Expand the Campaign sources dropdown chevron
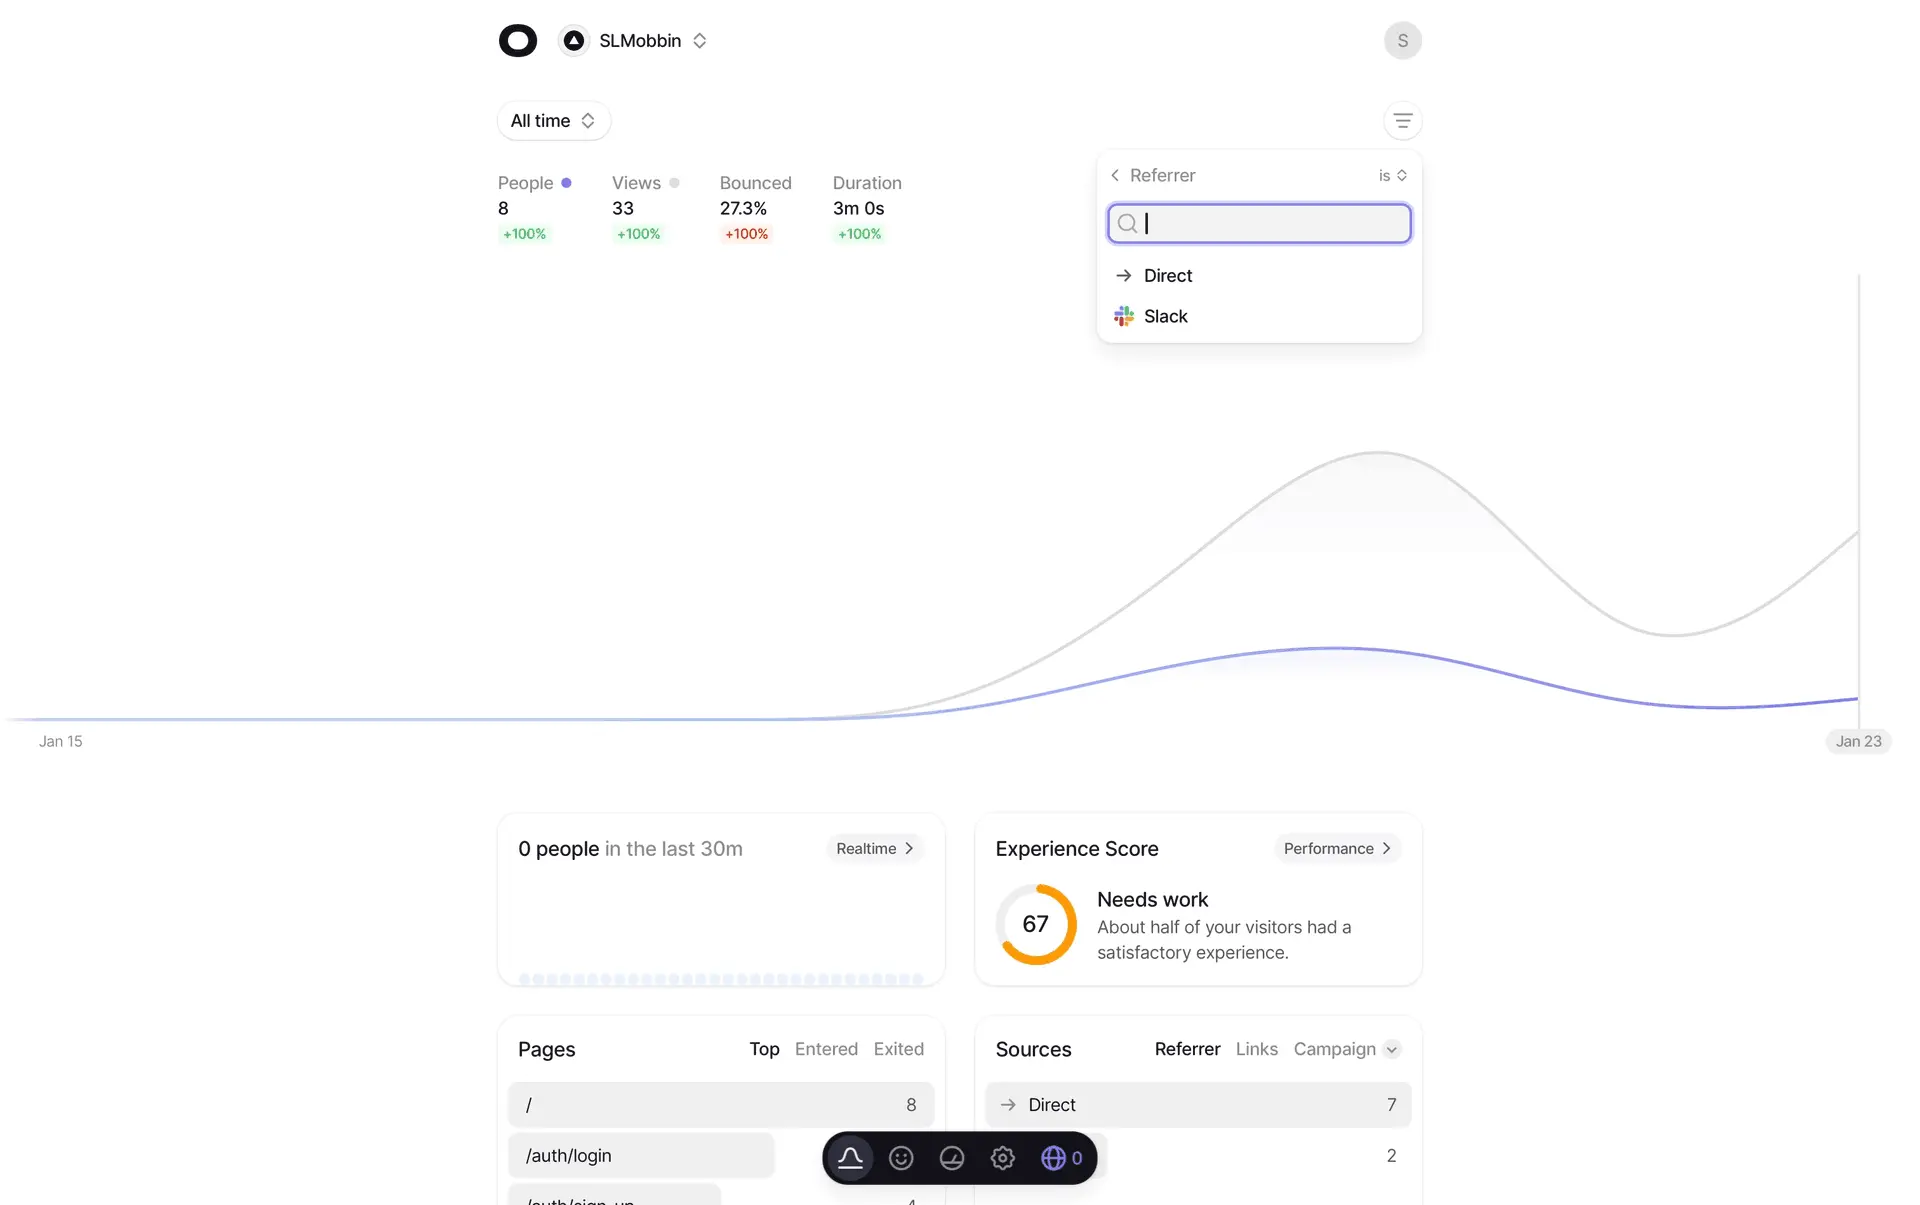The height and width of the screenshot is (1205, 1920). 1392,1049
